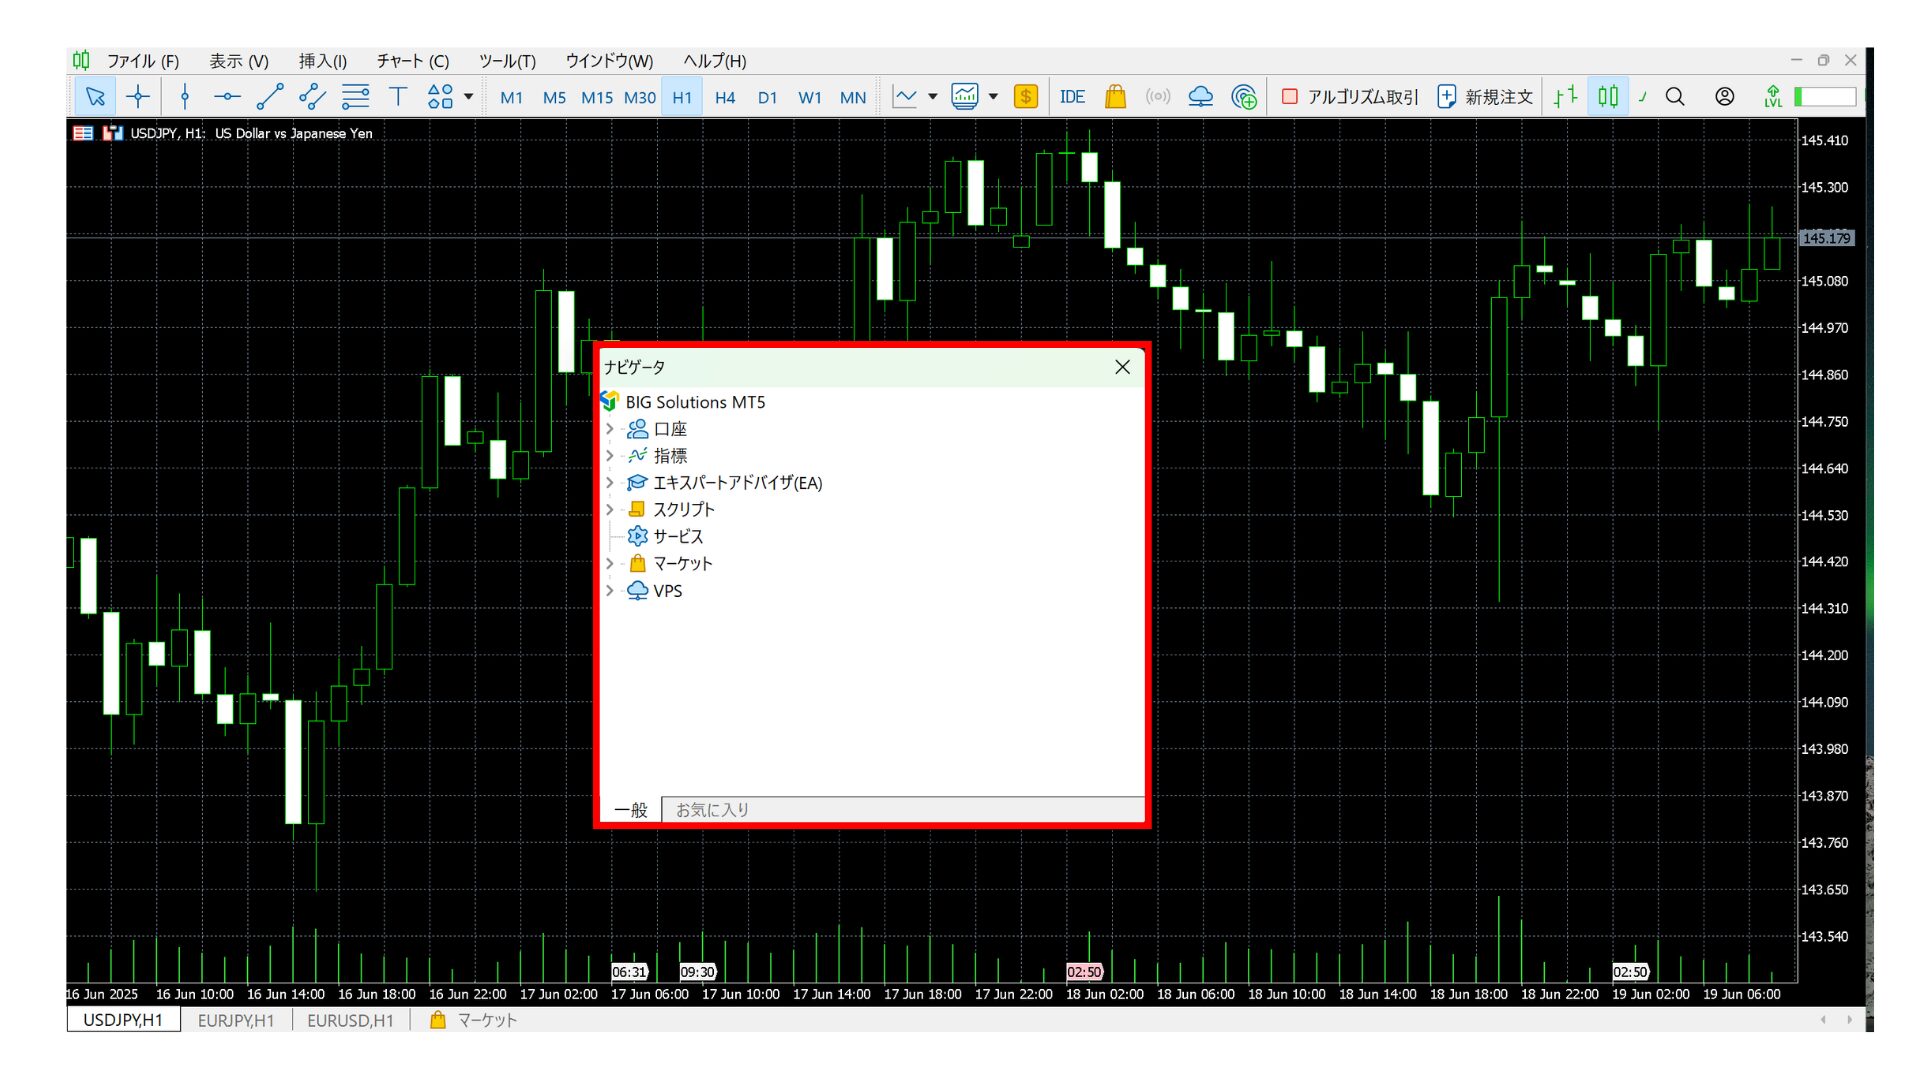The height and width of the screenshot is (1080, 1920).
Task: Open the shapes tool dropdown arrow
Action: [468, 97]
